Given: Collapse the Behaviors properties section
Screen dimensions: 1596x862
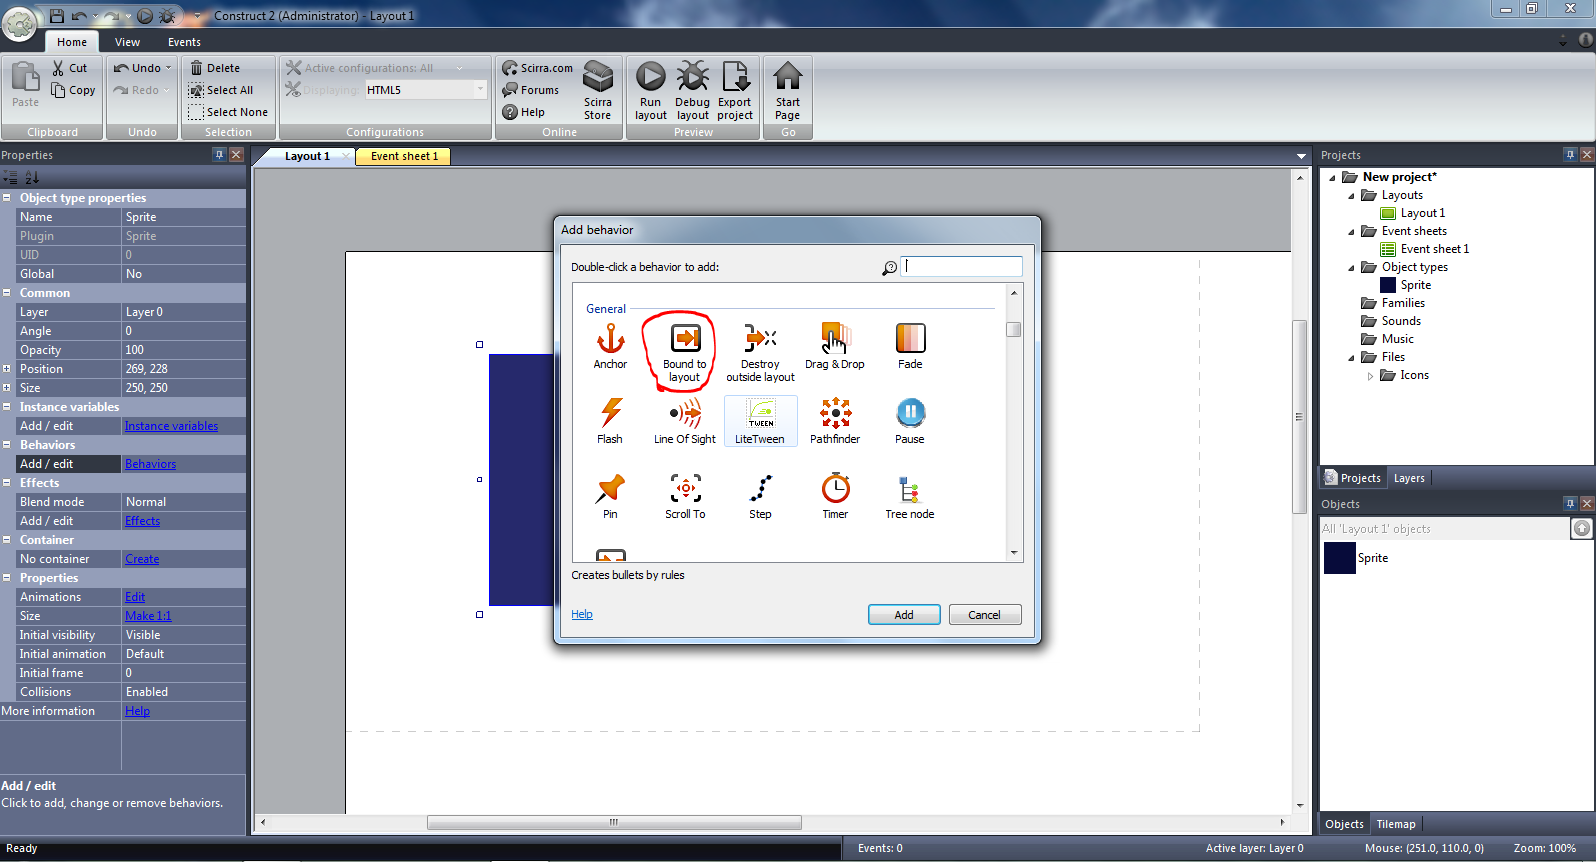Looking at the screenshot, I should click(7, 445).
